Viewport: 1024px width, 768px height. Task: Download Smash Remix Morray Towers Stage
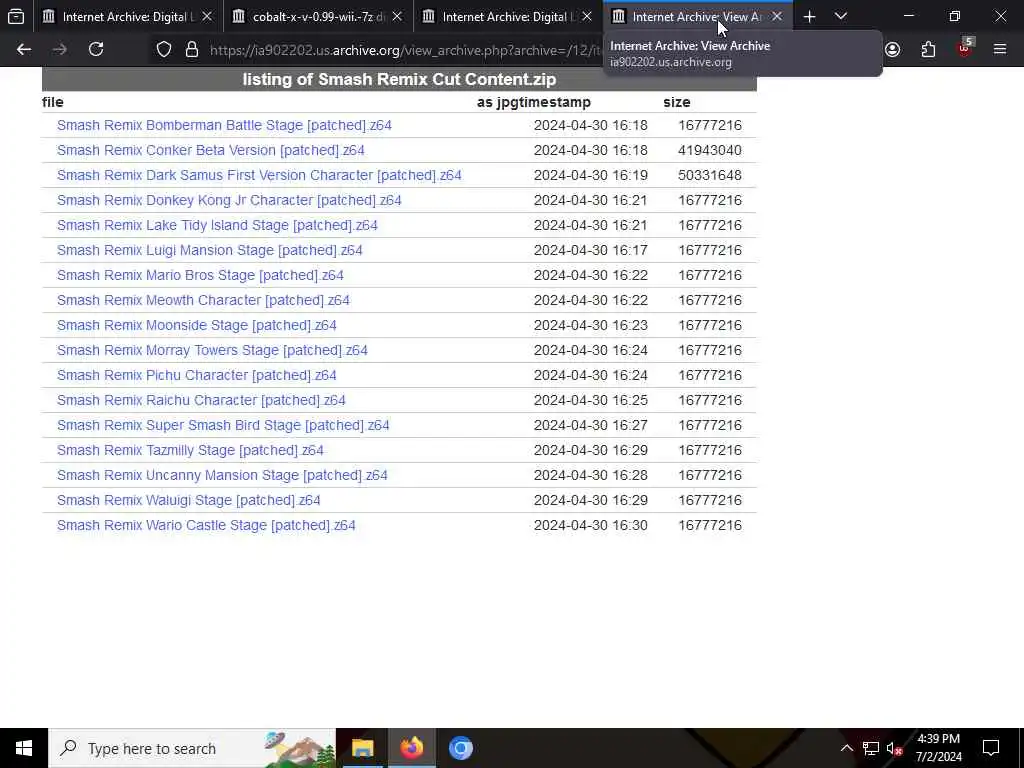(x=212, y=350)
